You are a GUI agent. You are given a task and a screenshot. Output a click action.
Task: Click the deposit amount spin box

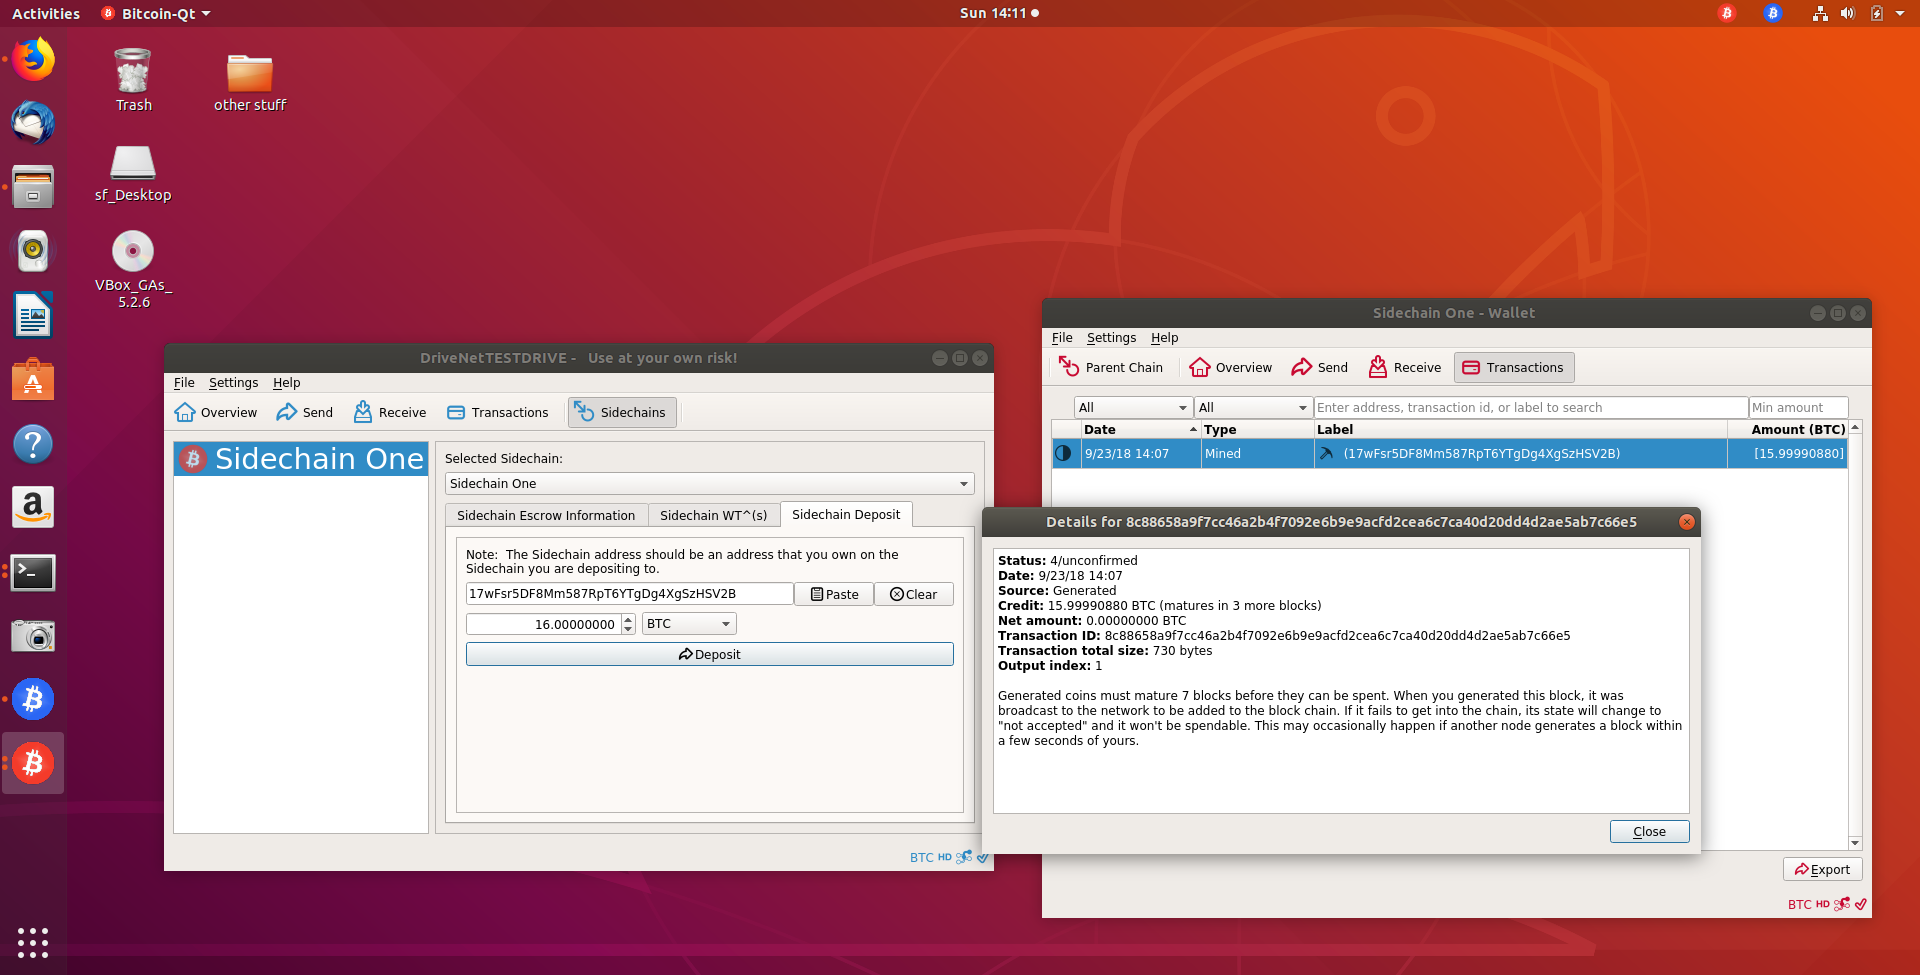550,624
